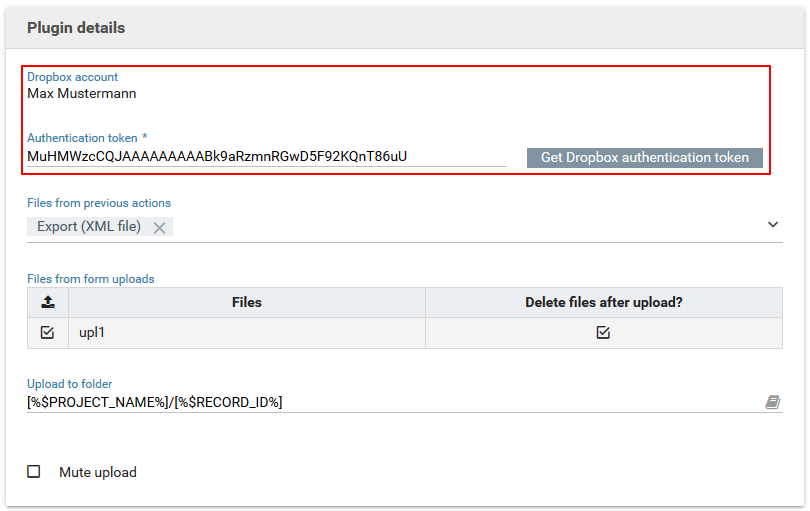
Task: Click into the Upload to folder field
Action: pyautogui.click(x=390, y=402)
